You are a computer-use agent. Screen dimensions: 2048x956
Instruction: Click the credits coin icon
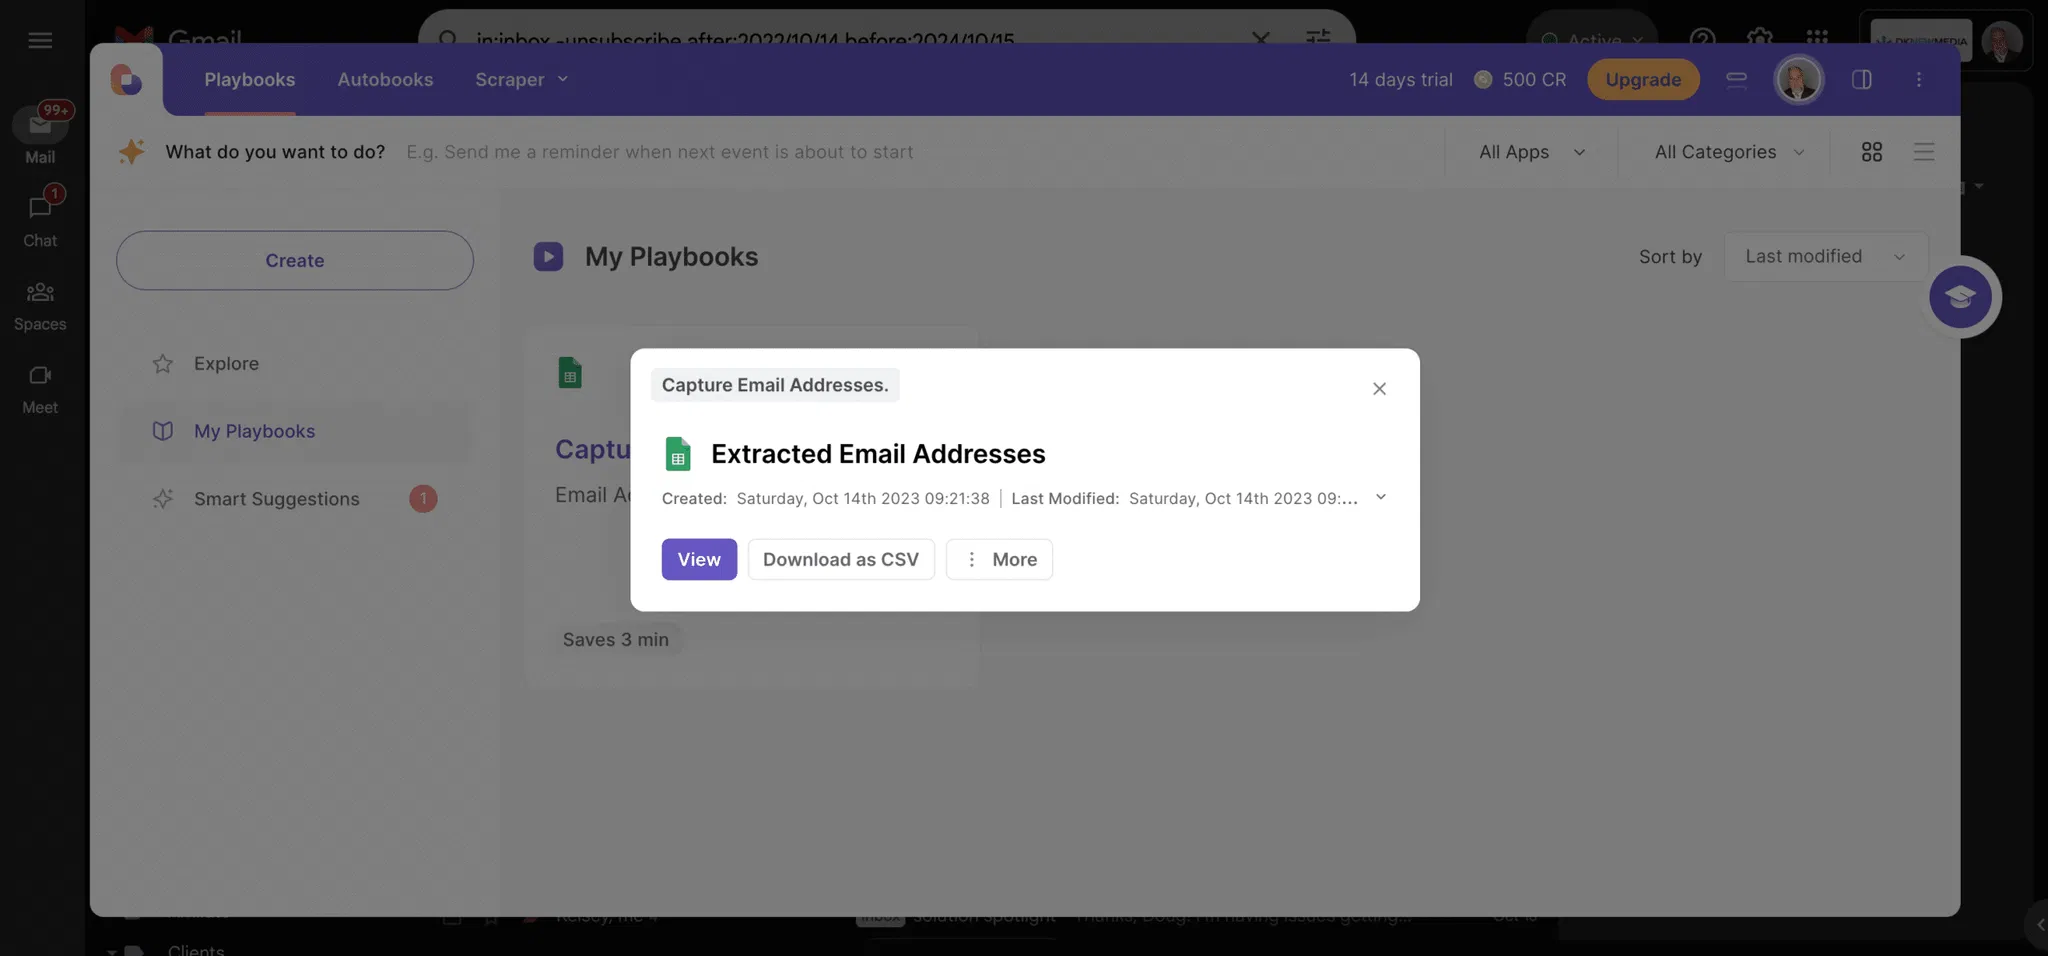tap(1483, 80)
